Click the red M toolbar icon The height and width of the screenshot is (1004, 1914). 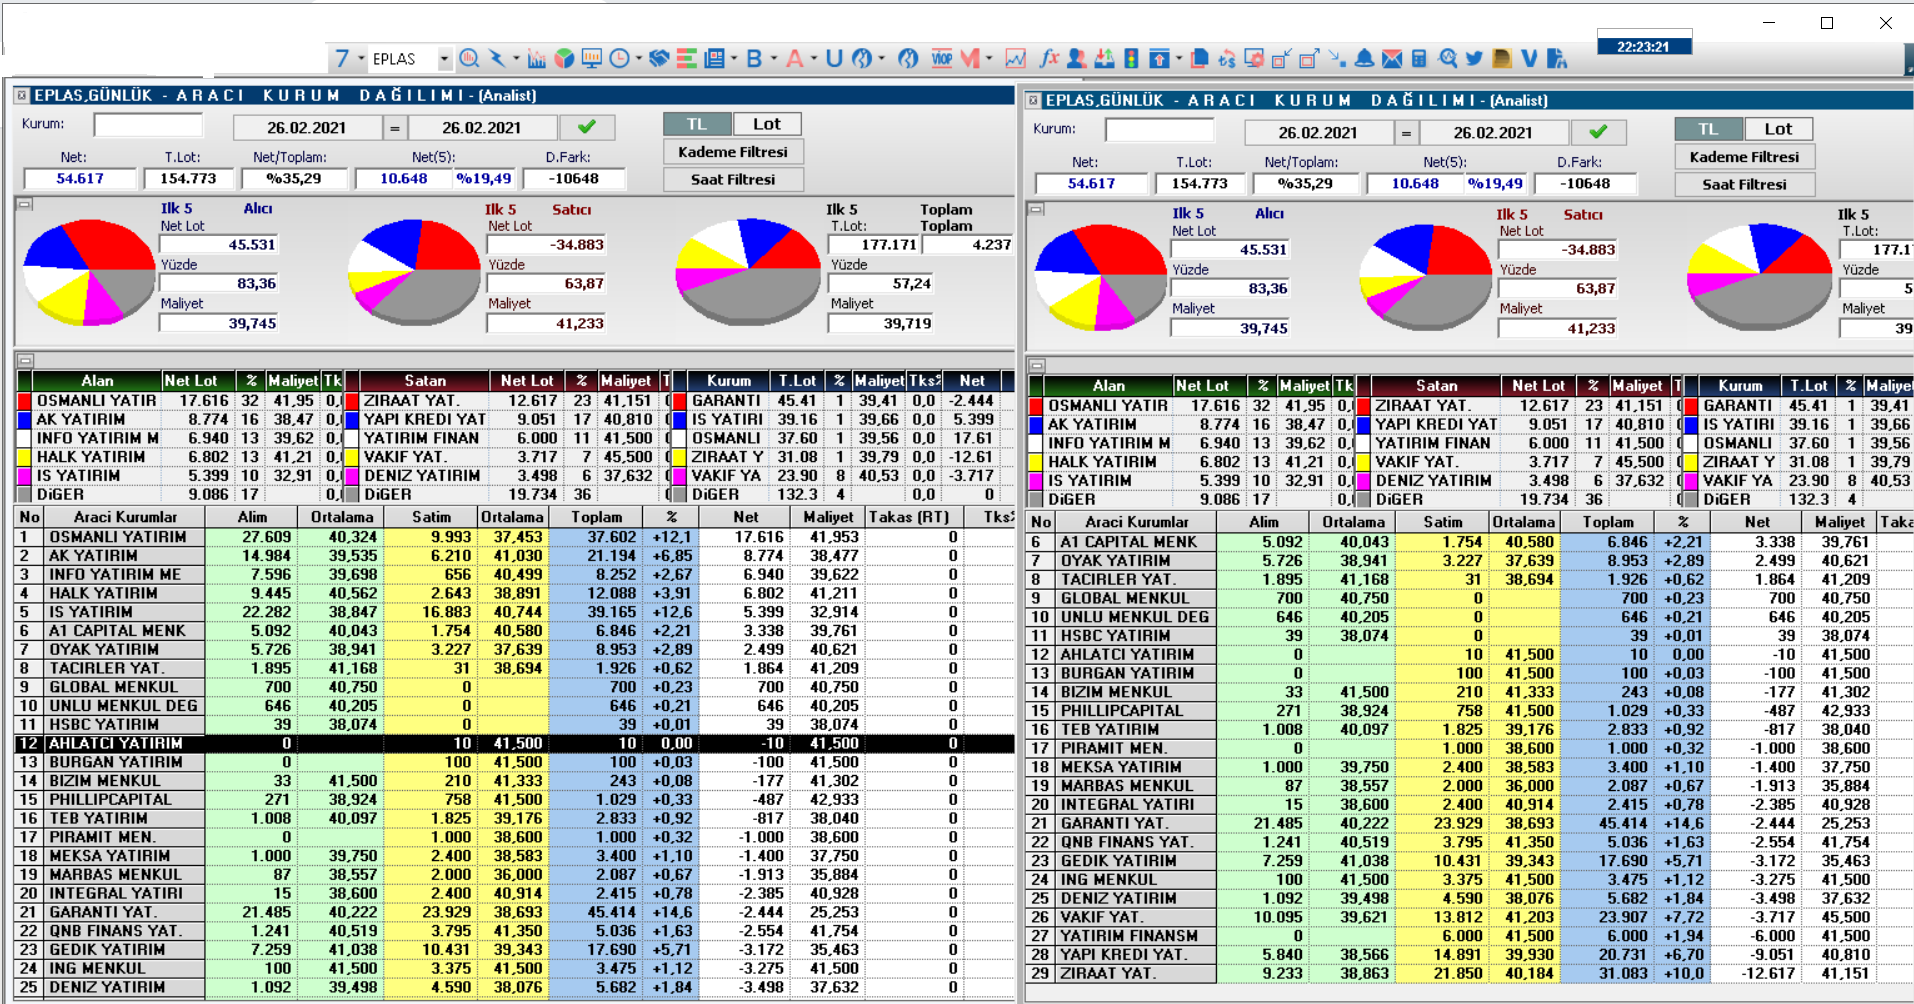pos(970,59)
